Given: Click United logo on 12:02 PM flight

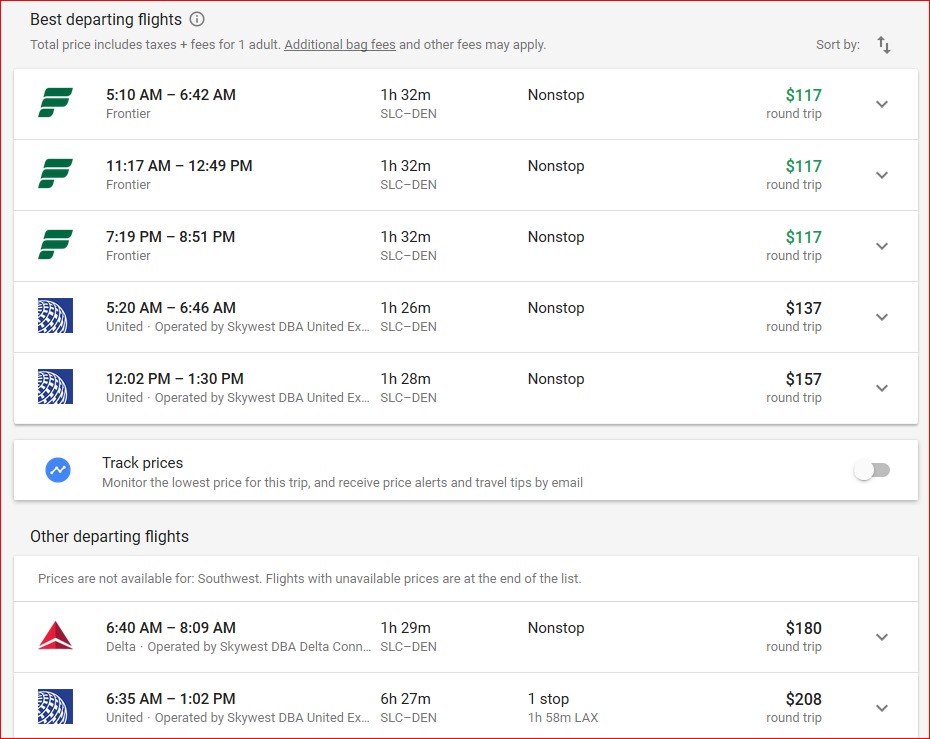Looking at the screenshot, I should (x=55, y=388).
